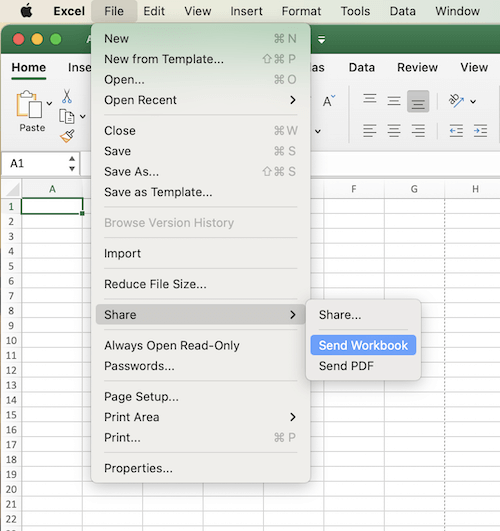Switch to the Home ribbon tab
This screenshot has height=531, width=500.
(x=28, y=67)
